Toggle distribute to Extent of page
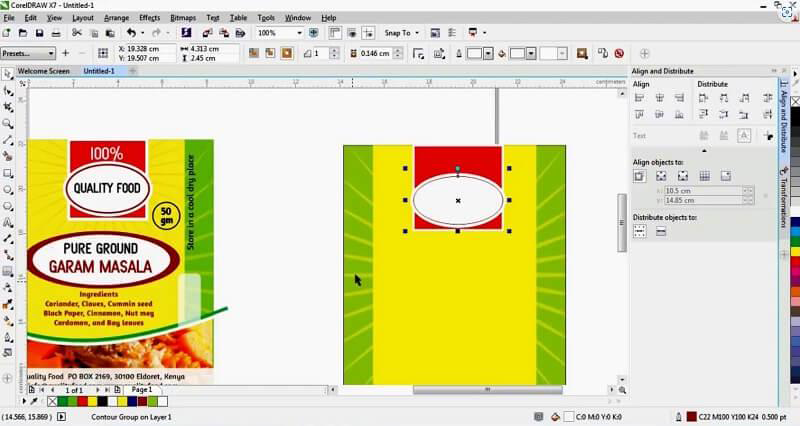The image size is (800, 426). 661,232
